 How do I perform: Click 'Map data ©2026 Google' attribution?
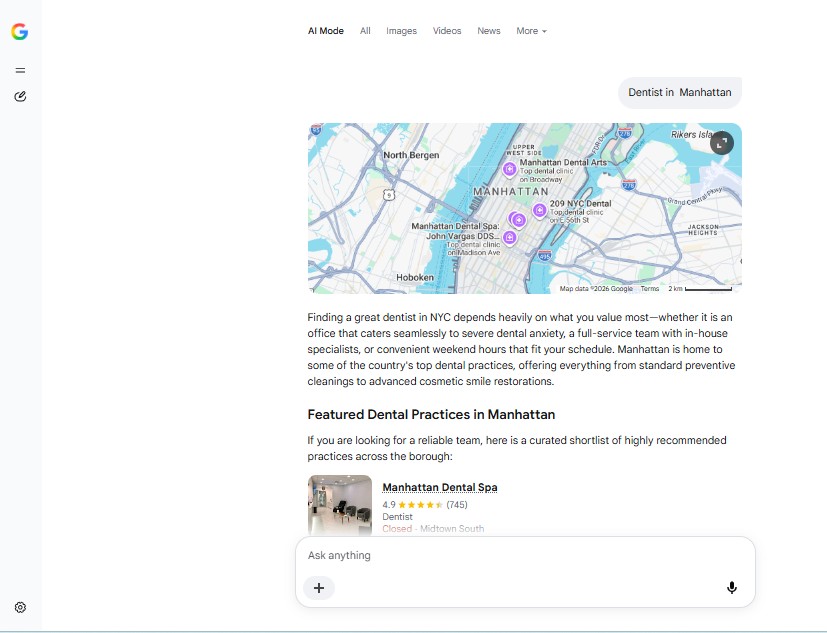pos(596,289)
